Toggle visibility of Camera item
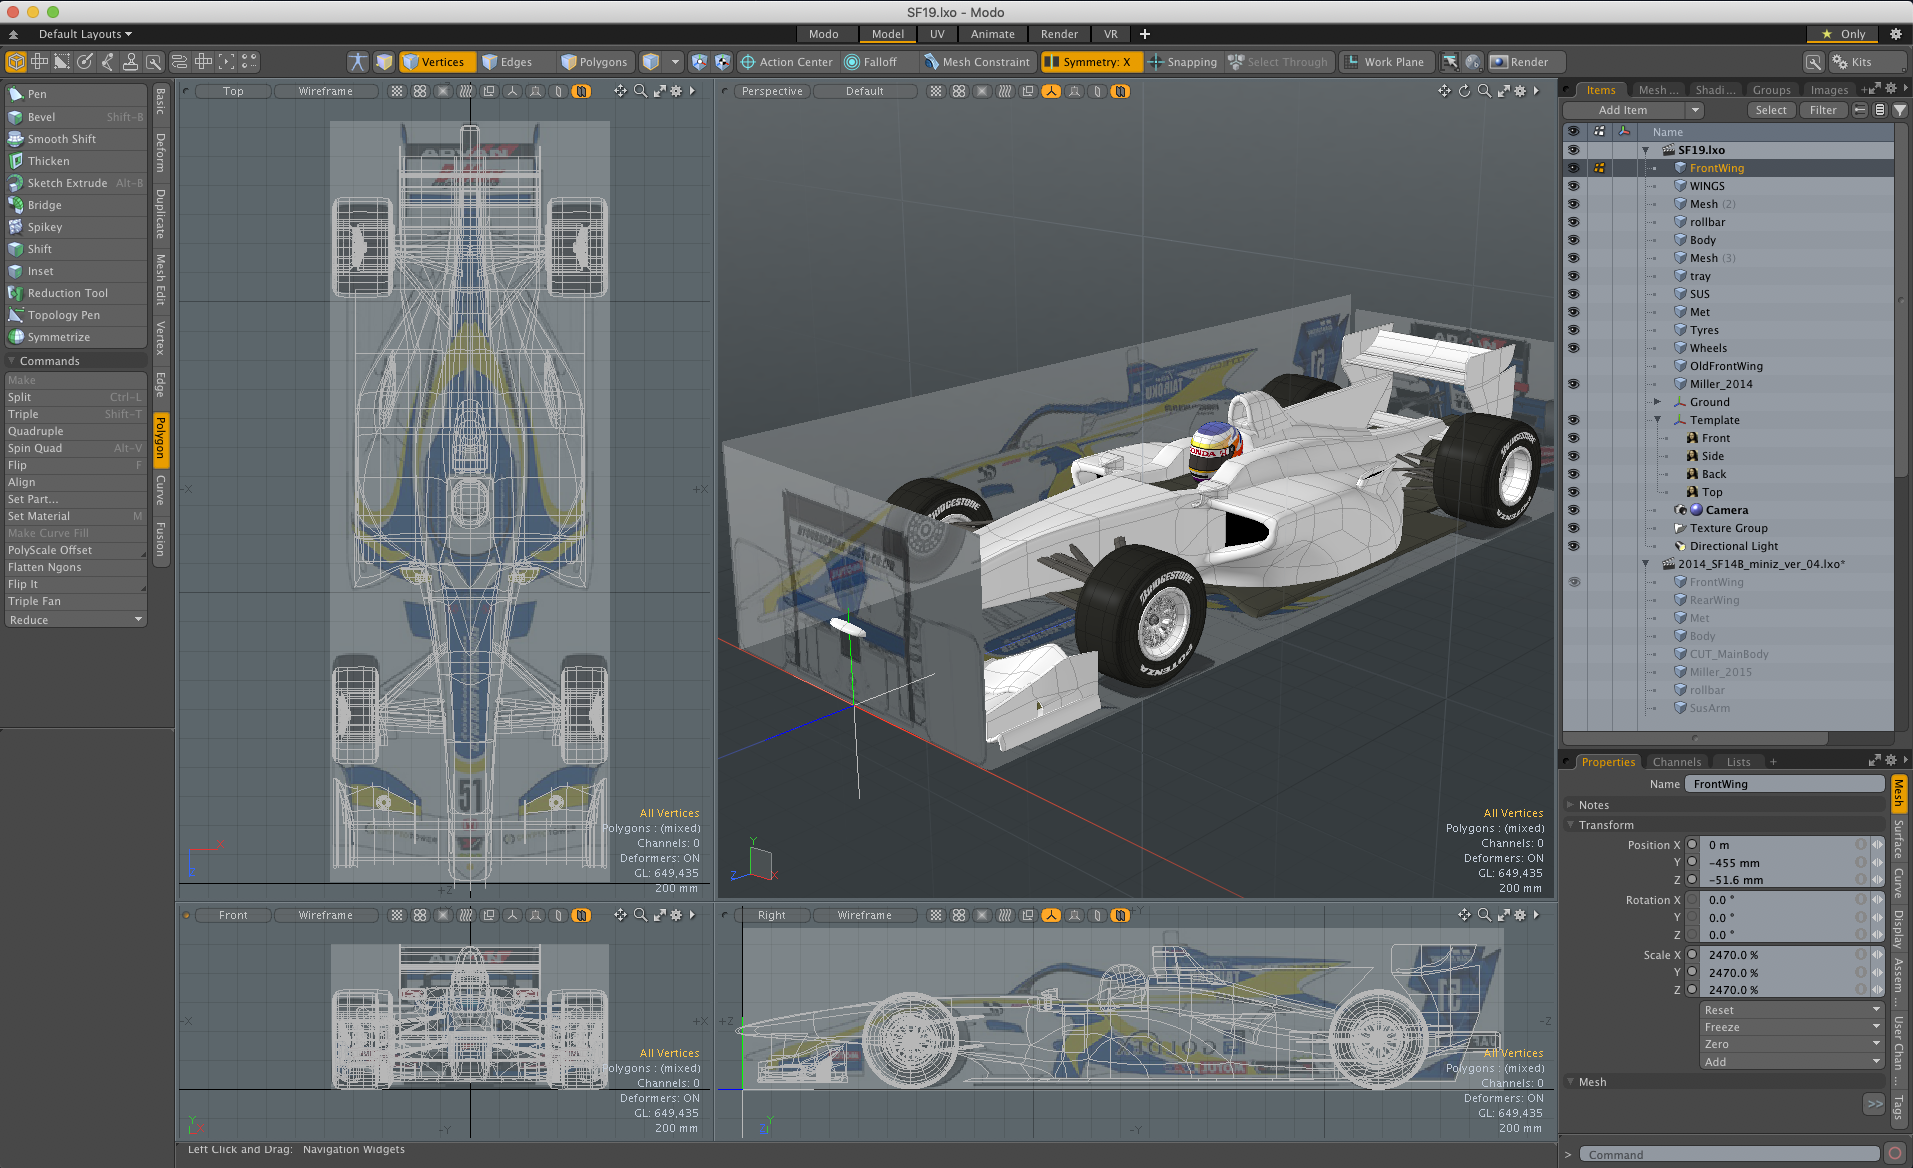The height and width of the screenshot is (1168, 1913). (1574, 510)
